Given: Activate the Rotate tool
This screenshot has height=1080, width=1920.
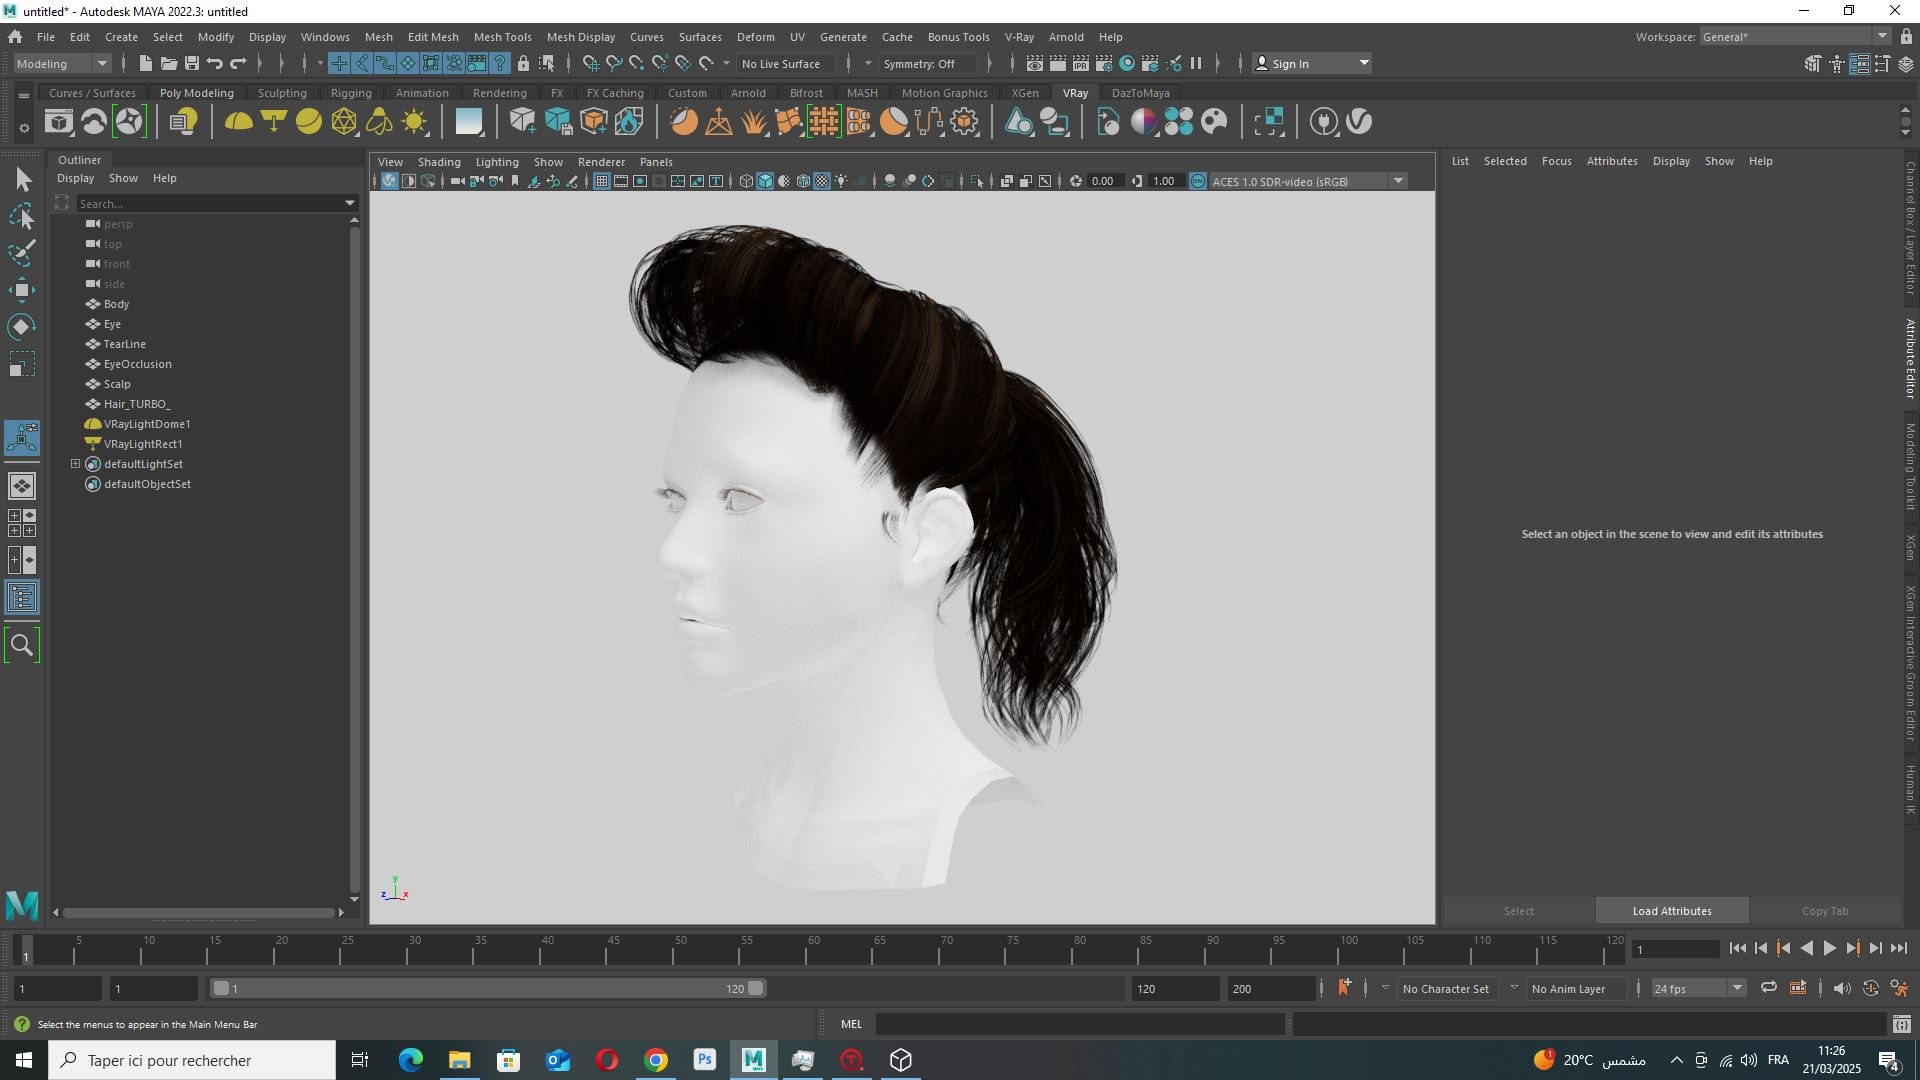Looking at the screenshot, I should [22, 327].
